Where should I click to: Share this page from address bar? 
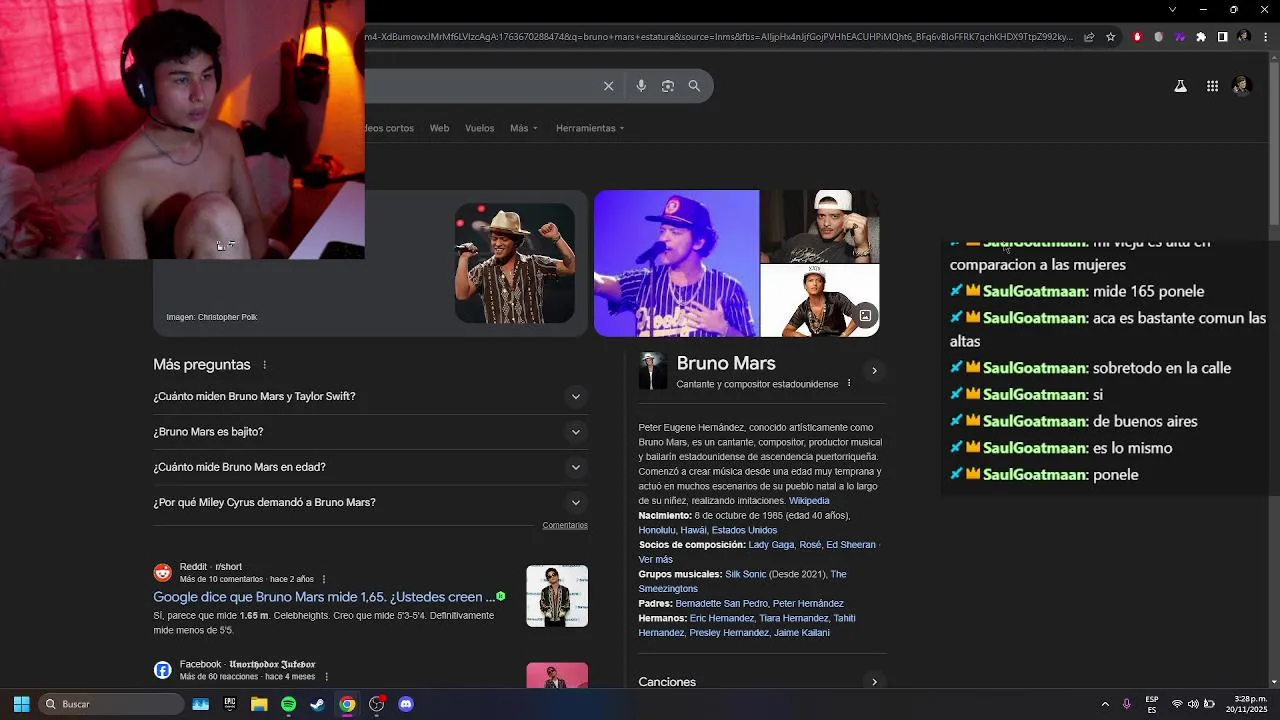(x=1089, y=37)
